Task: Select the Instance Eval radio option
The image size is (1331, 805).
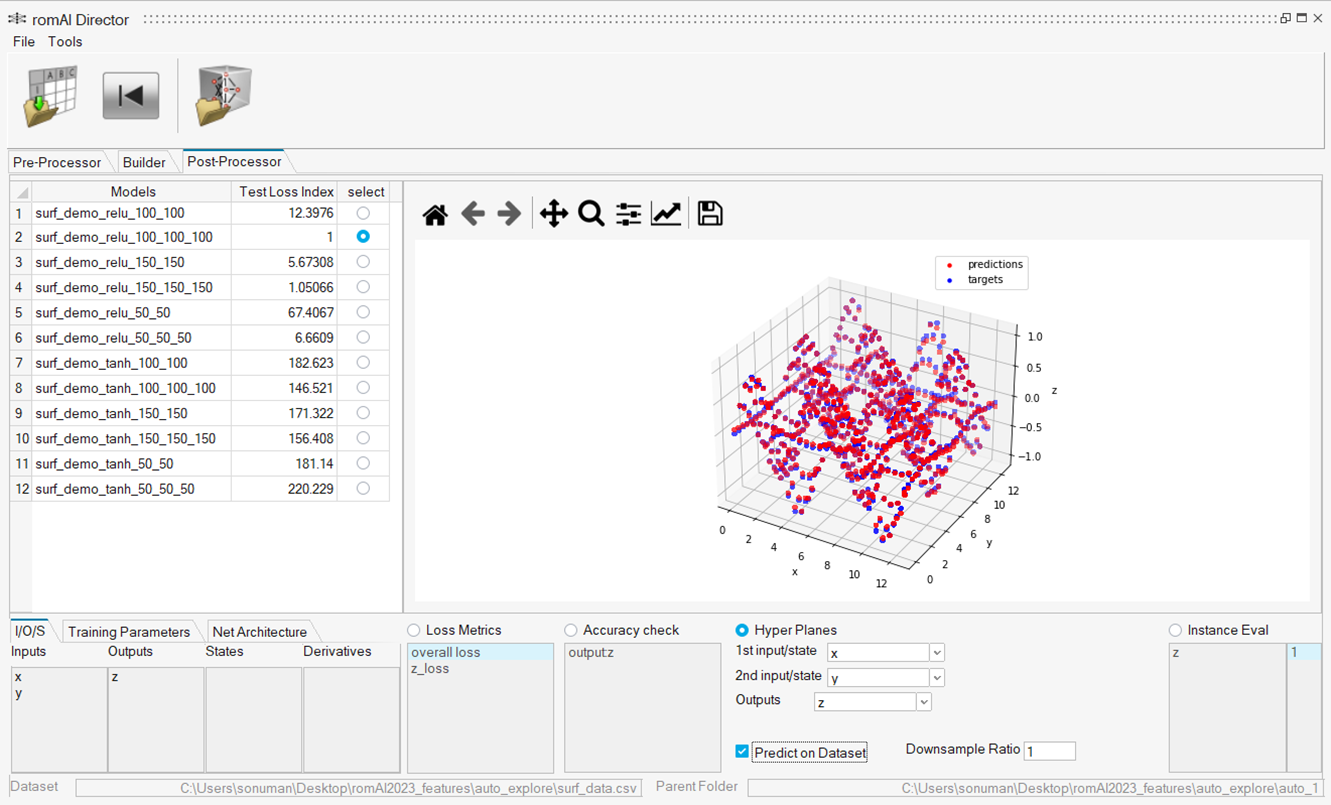Action: 1175,630
